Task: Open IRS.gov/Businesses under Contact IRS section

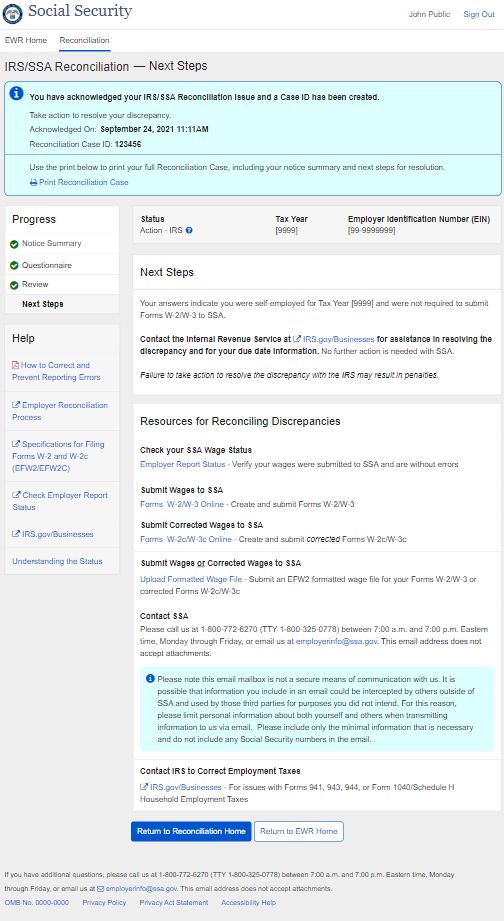Action: click(x=186, y=787)
